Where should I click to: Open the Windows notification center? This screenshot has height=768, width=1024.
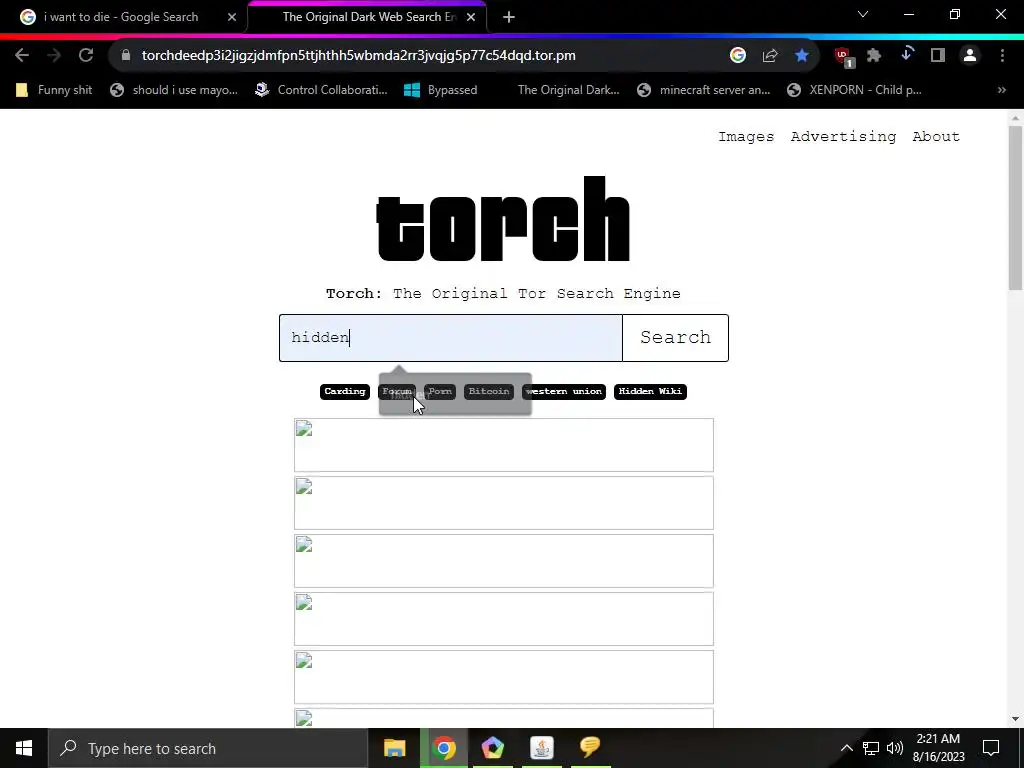(x=991, y=748)
